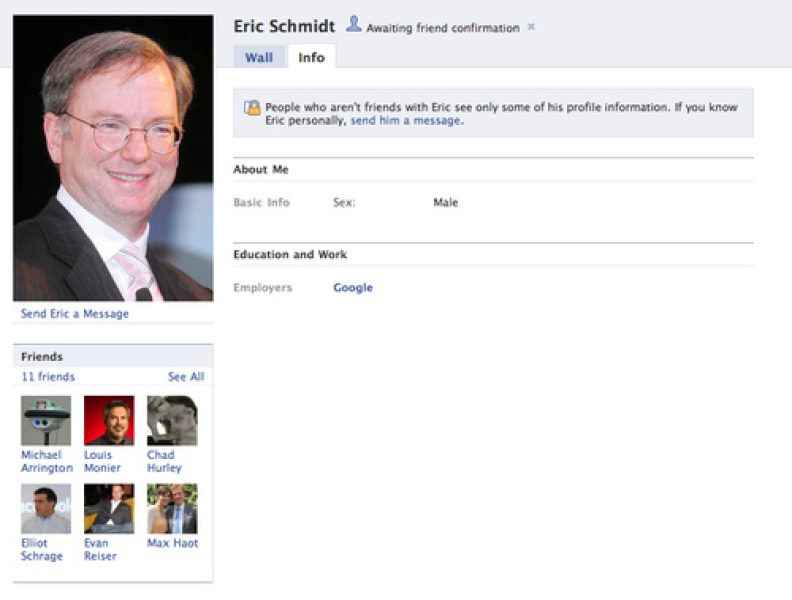This screenshot has width=792, height=600.
Task: Open the large profile photo
Action: pyautogui.click(x=113, y=158)
